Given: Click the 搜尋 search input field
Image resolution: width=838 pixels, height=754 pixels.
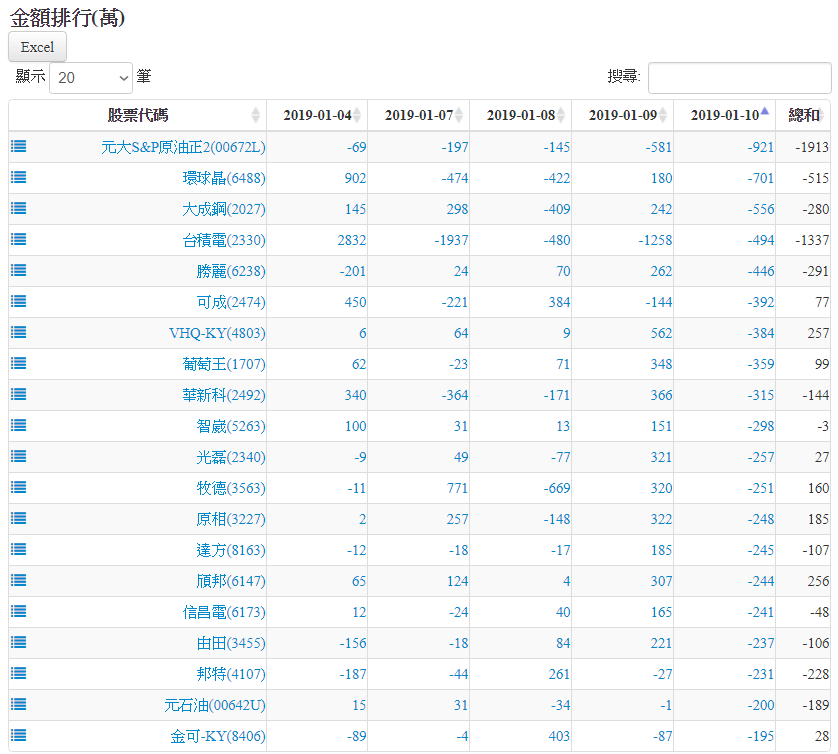Looking at the screenshot, I should pos(739,77).
